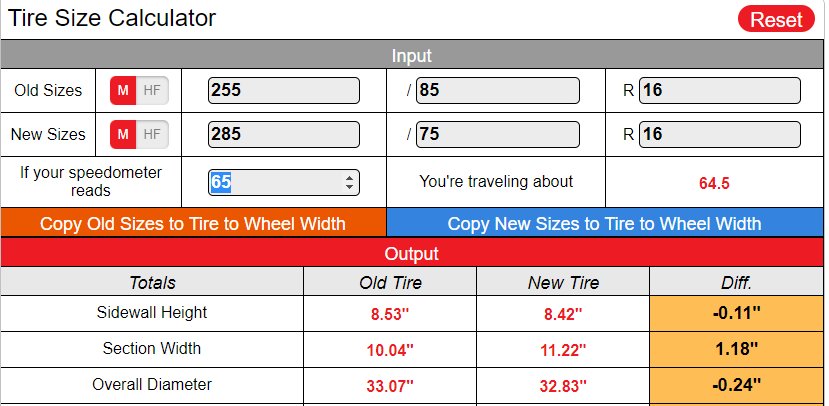Select M mode for Old Sizes
The height and width of the screenshot is (406, 829).
[123, 90]
